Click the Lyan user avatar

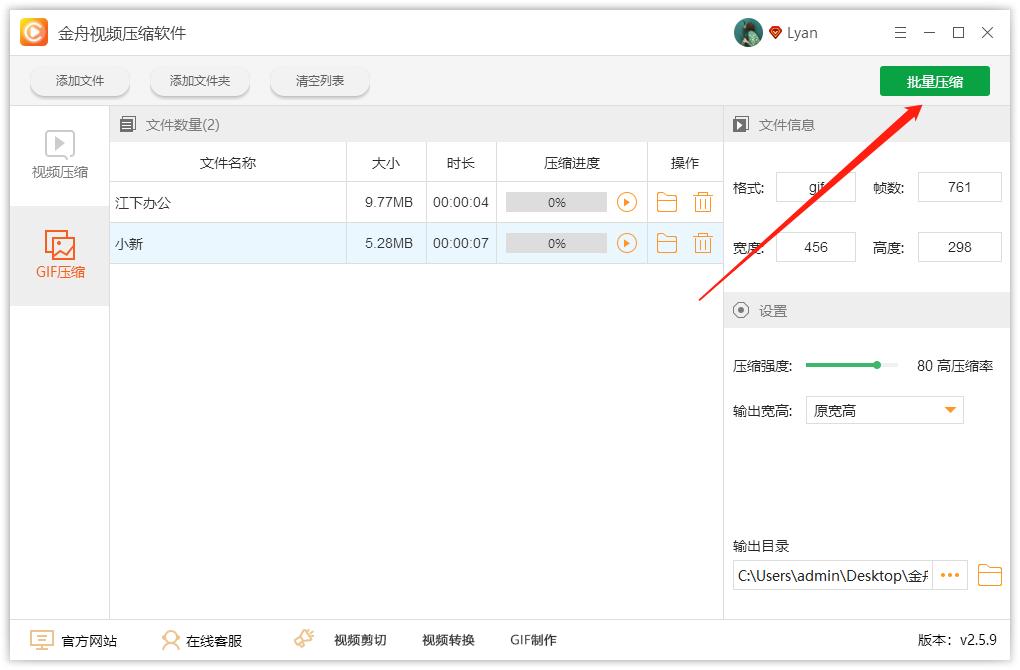pyautogui.click(x=748, y=33)
